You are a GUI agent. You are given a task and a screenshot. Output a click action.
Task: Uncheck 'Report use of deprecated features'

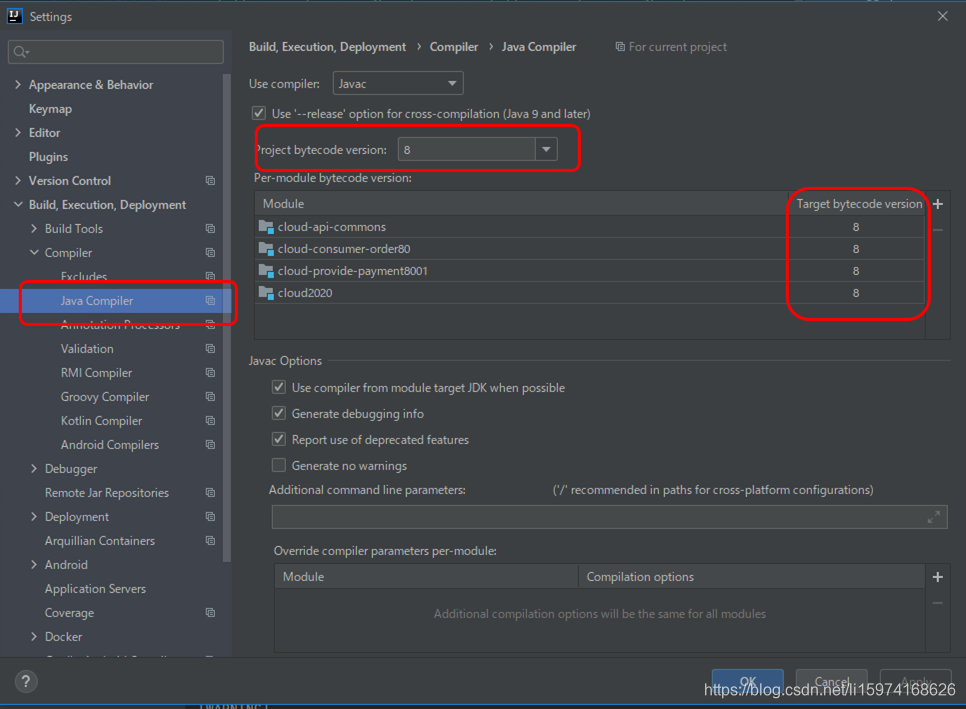pyautogui.click(x=278, y=439)
